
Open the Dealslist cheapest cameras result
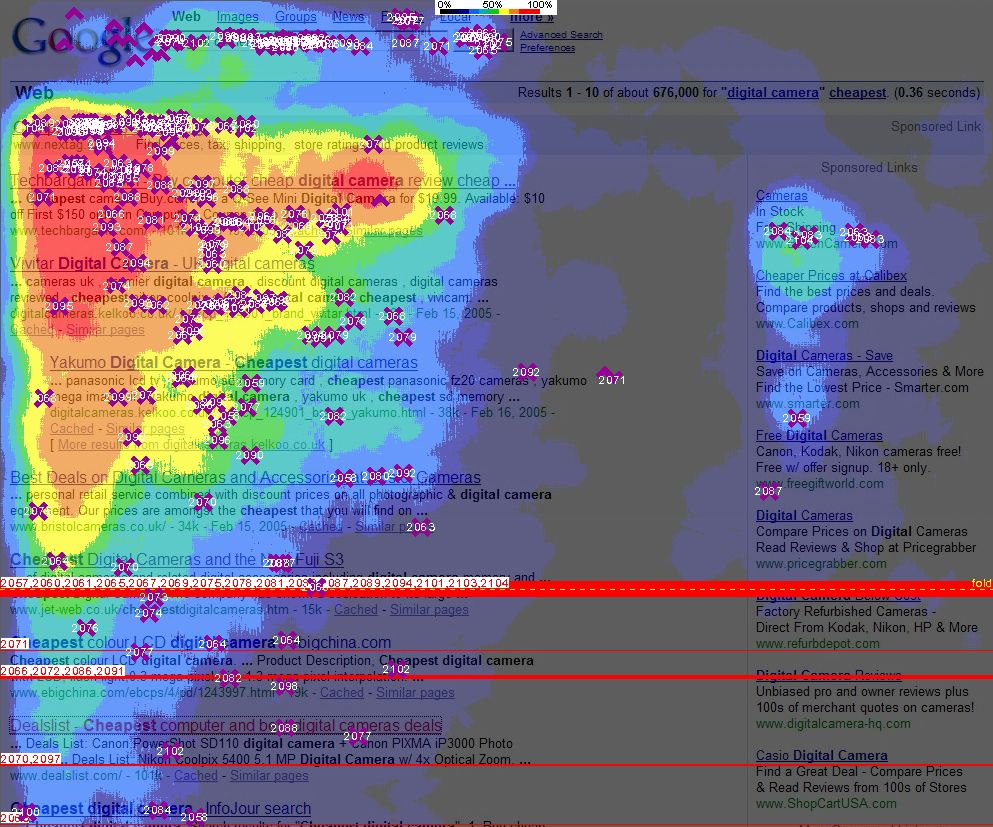coord(225,725)
